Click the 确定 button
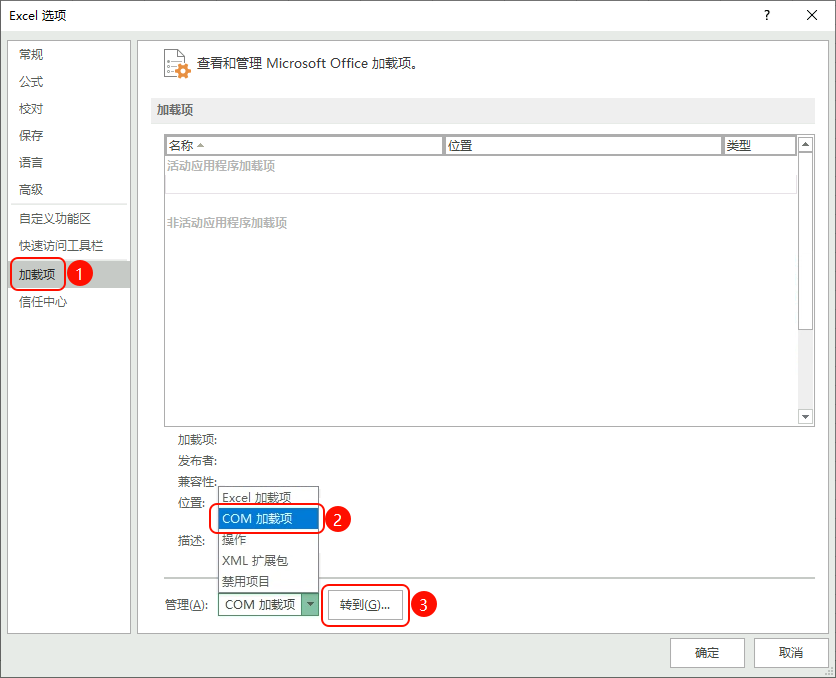 707,653
